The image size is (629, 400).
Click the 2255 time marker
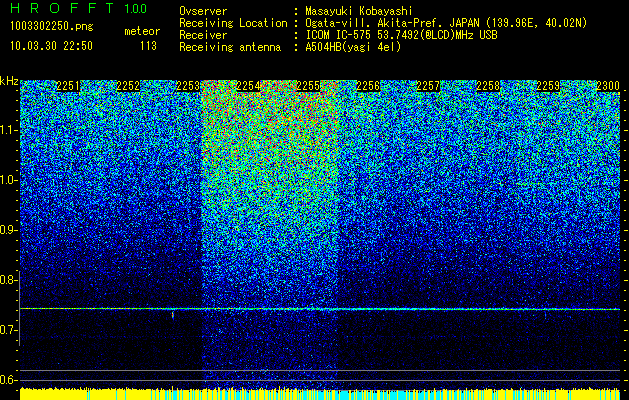tap(308, 86)
